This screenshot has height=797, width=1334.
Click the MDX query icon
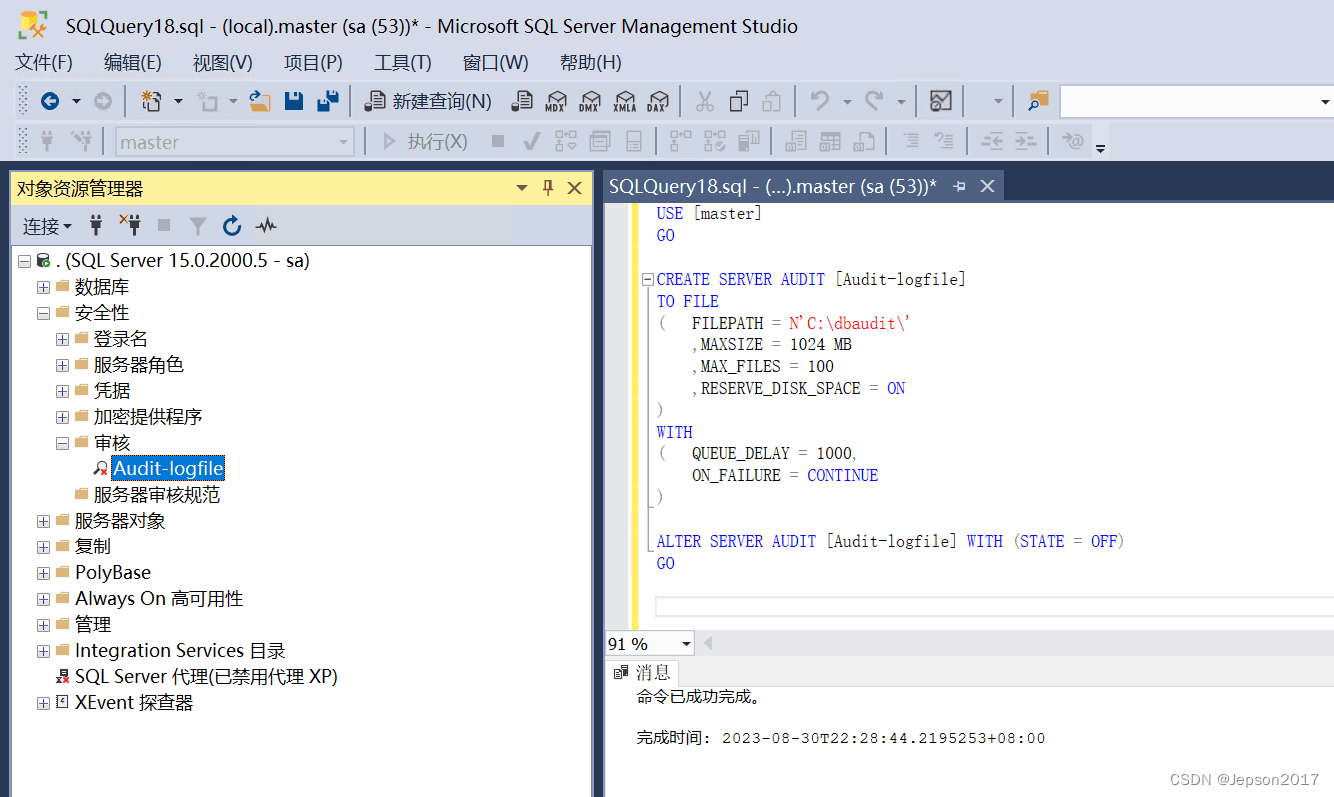[x=556, y=101]
